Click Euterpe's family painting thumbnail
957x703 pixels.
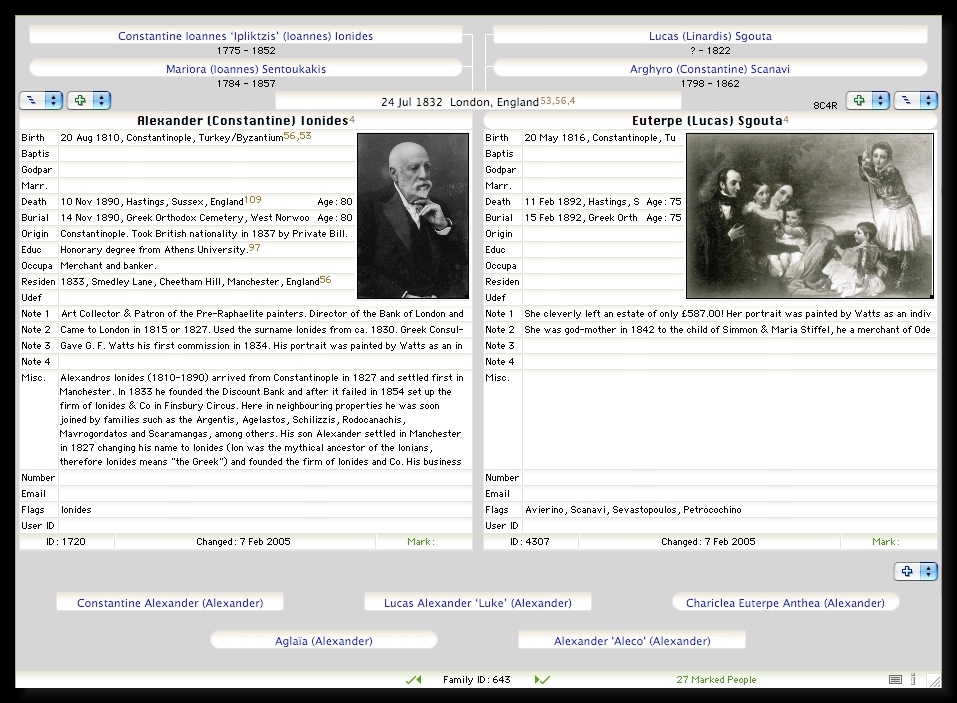tap(809, 216)
